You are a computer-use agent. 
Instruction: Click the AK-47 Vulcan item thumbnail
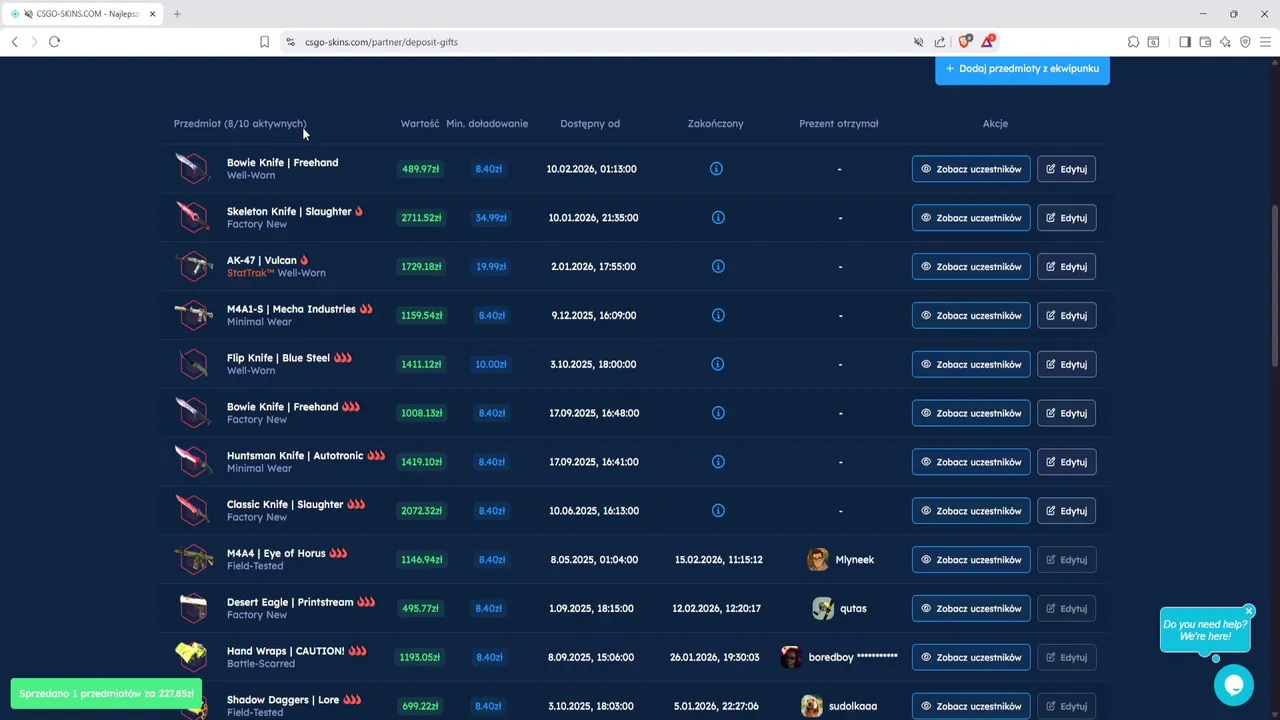[x=192, y=266]
